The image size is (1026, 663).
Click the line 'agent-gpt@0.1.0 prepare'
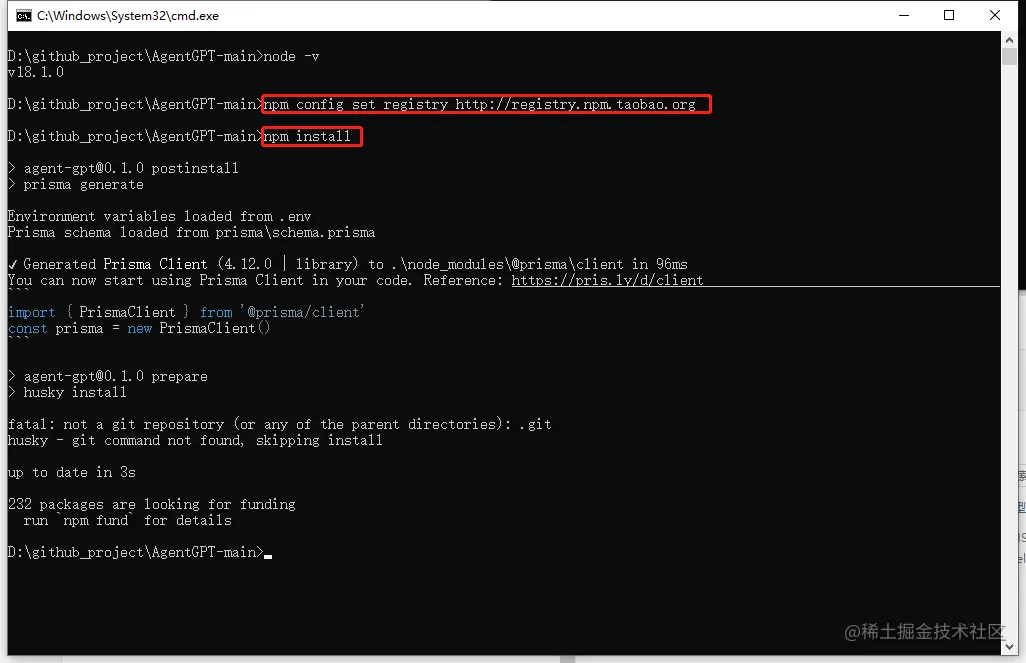[x=107, y=376]
